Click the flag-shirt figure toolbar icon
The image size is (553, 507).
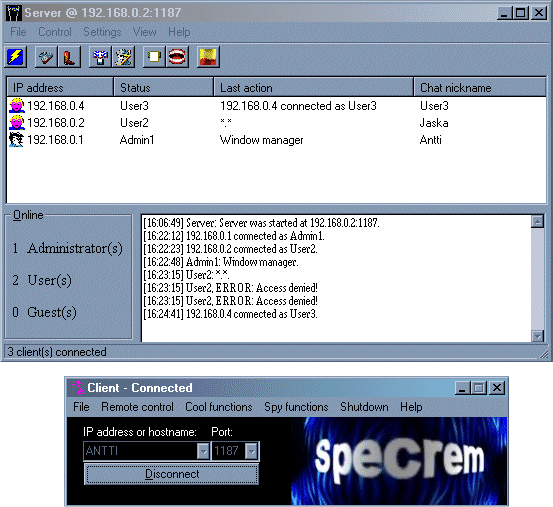coord(100,57)
